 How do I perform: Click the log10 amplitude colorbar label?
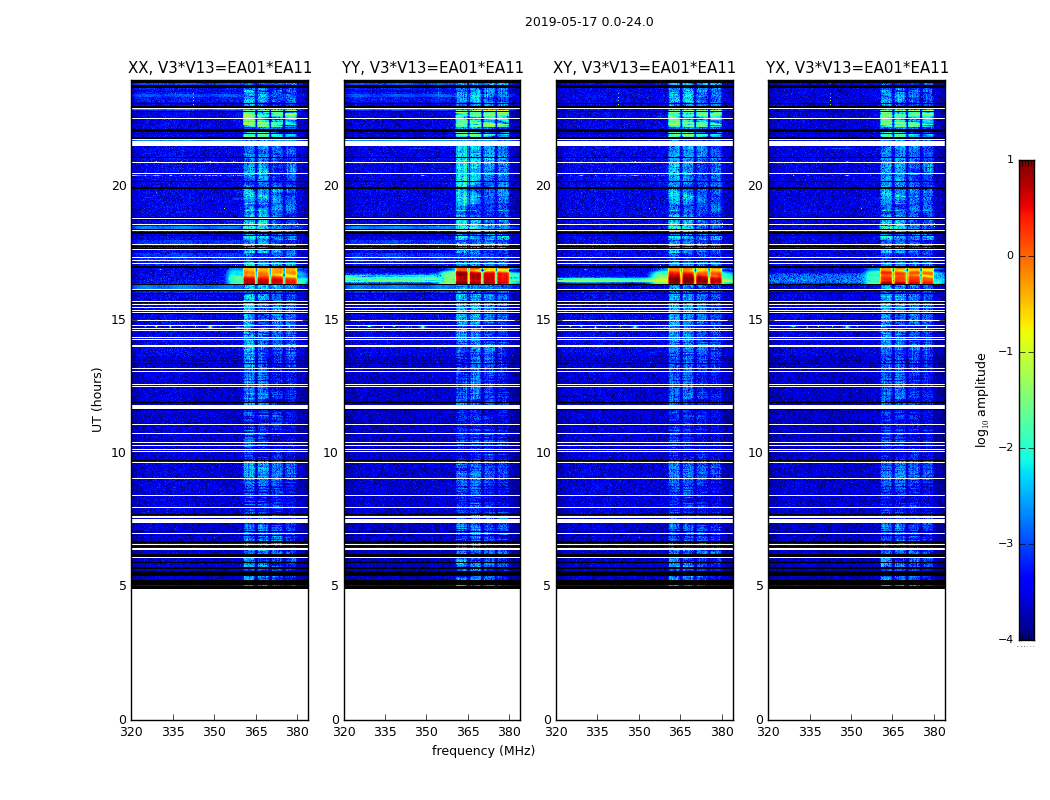tap(982, 400)
